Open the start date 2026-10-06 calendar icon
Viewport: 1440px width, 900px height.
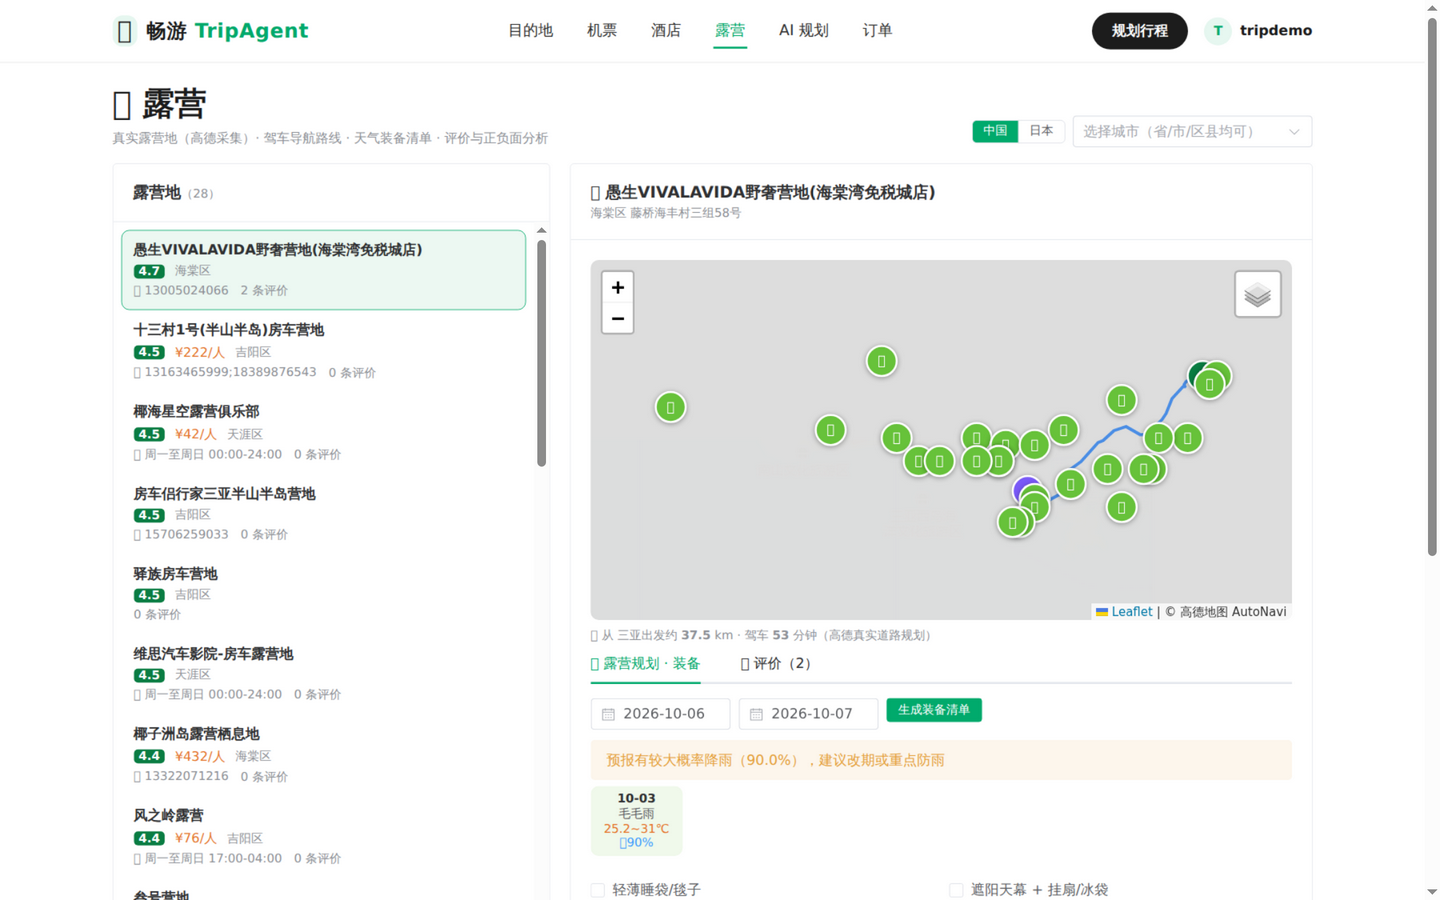tap(608, 714)
